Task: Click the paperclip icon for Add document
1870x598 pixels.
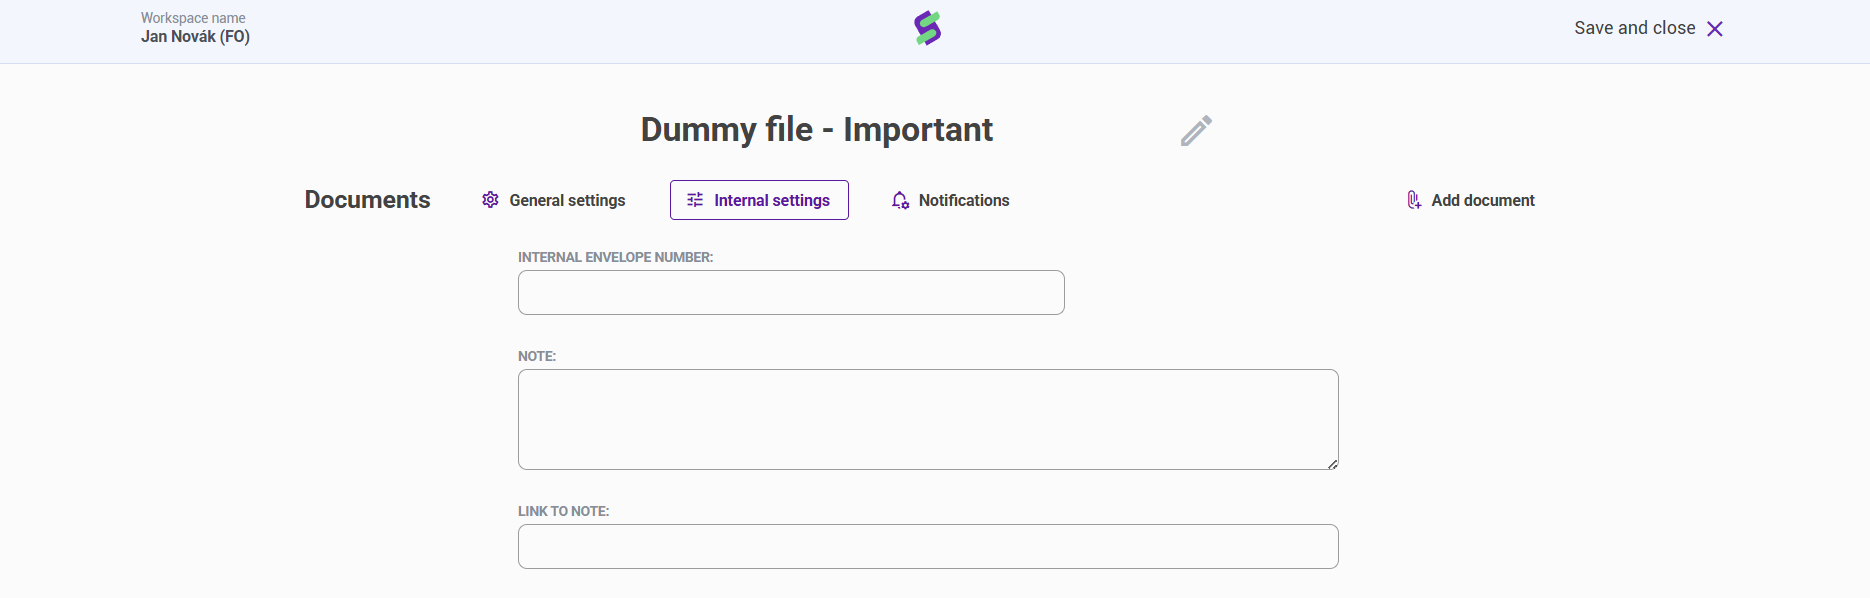Action: [x=1414, y=200]
